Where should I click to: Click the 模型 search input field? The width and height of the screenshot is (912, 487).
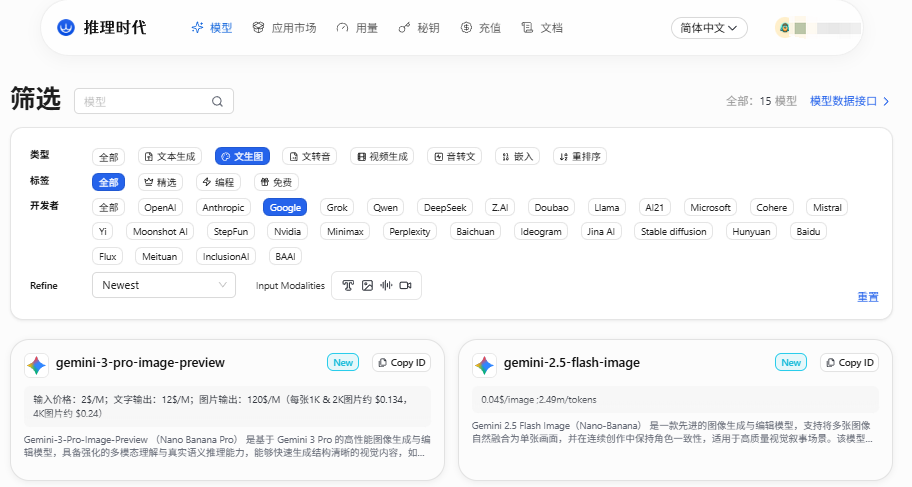[154, 101]
